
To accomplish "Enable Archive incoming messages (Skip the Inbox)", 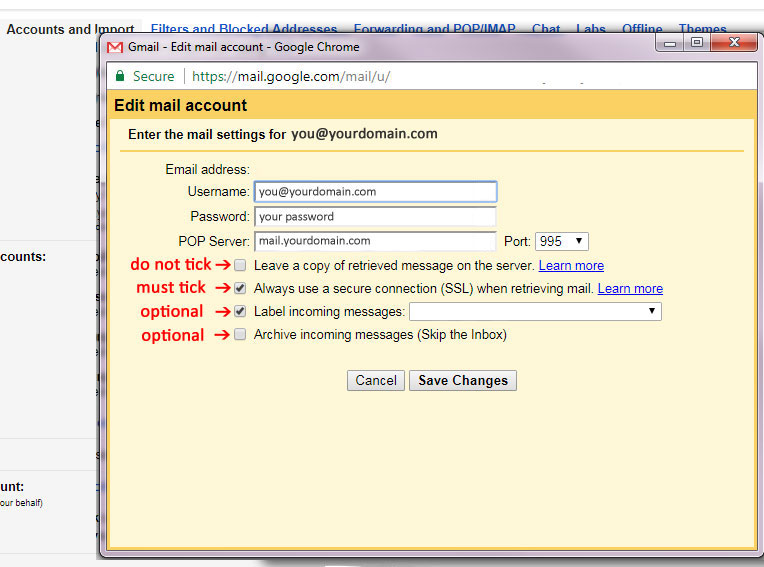I will click(x=240, y=334).
